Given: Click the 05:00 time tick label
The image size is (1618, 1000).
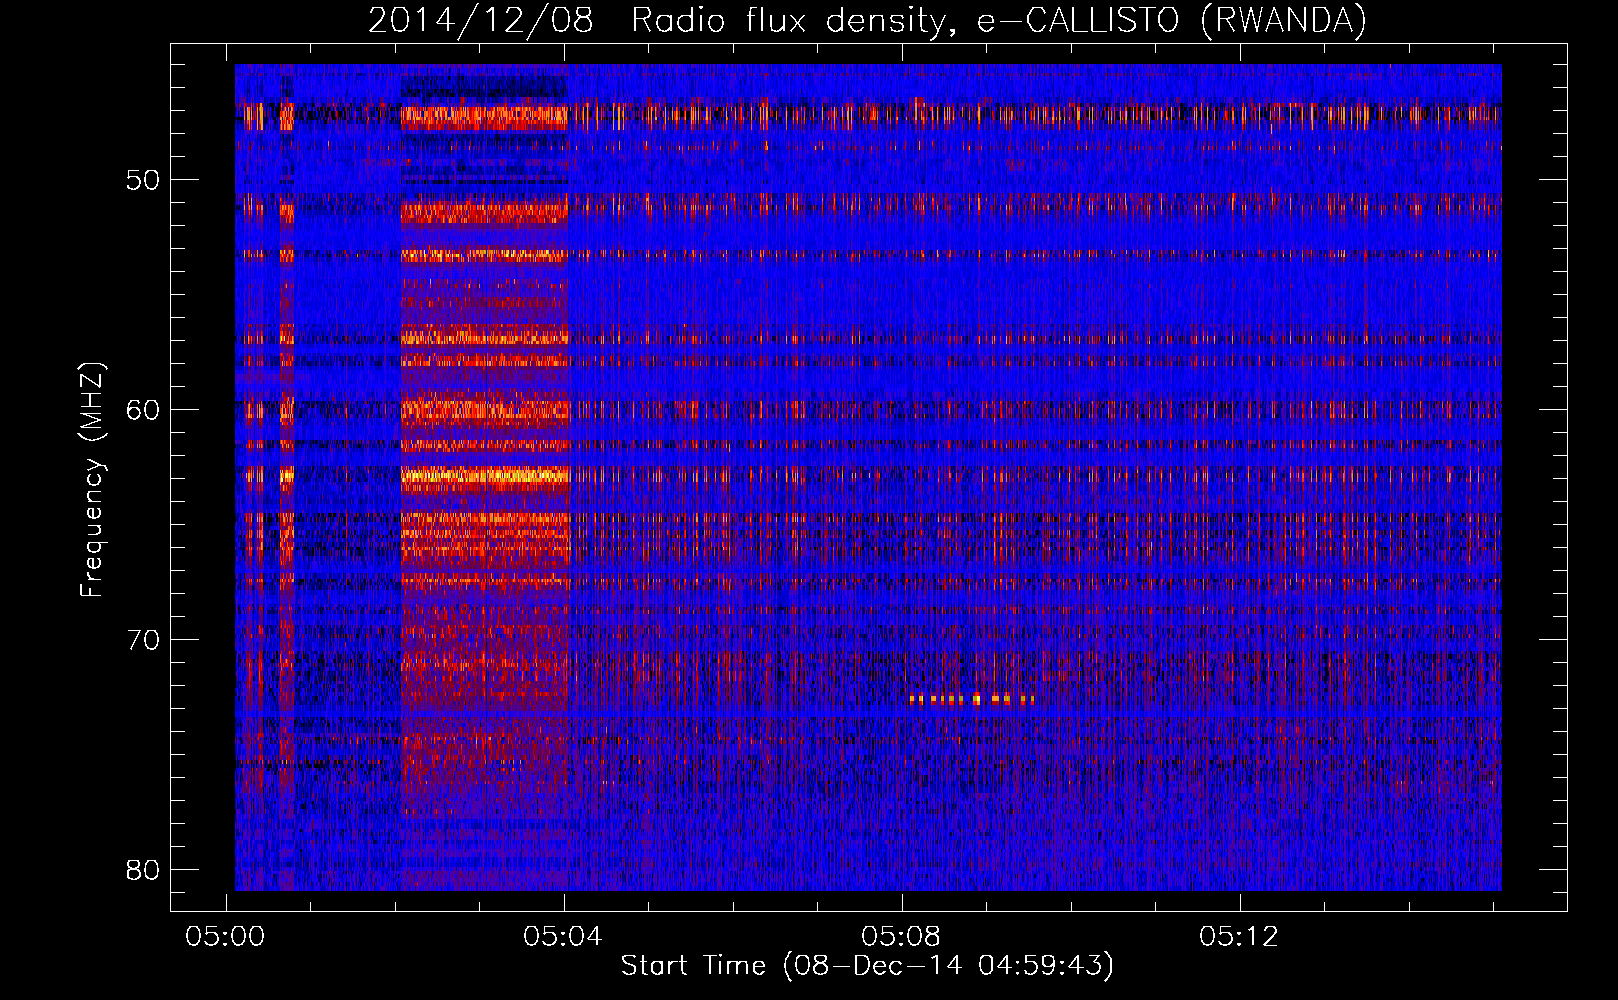Looking at the screenshot, I should pos(226,937).
